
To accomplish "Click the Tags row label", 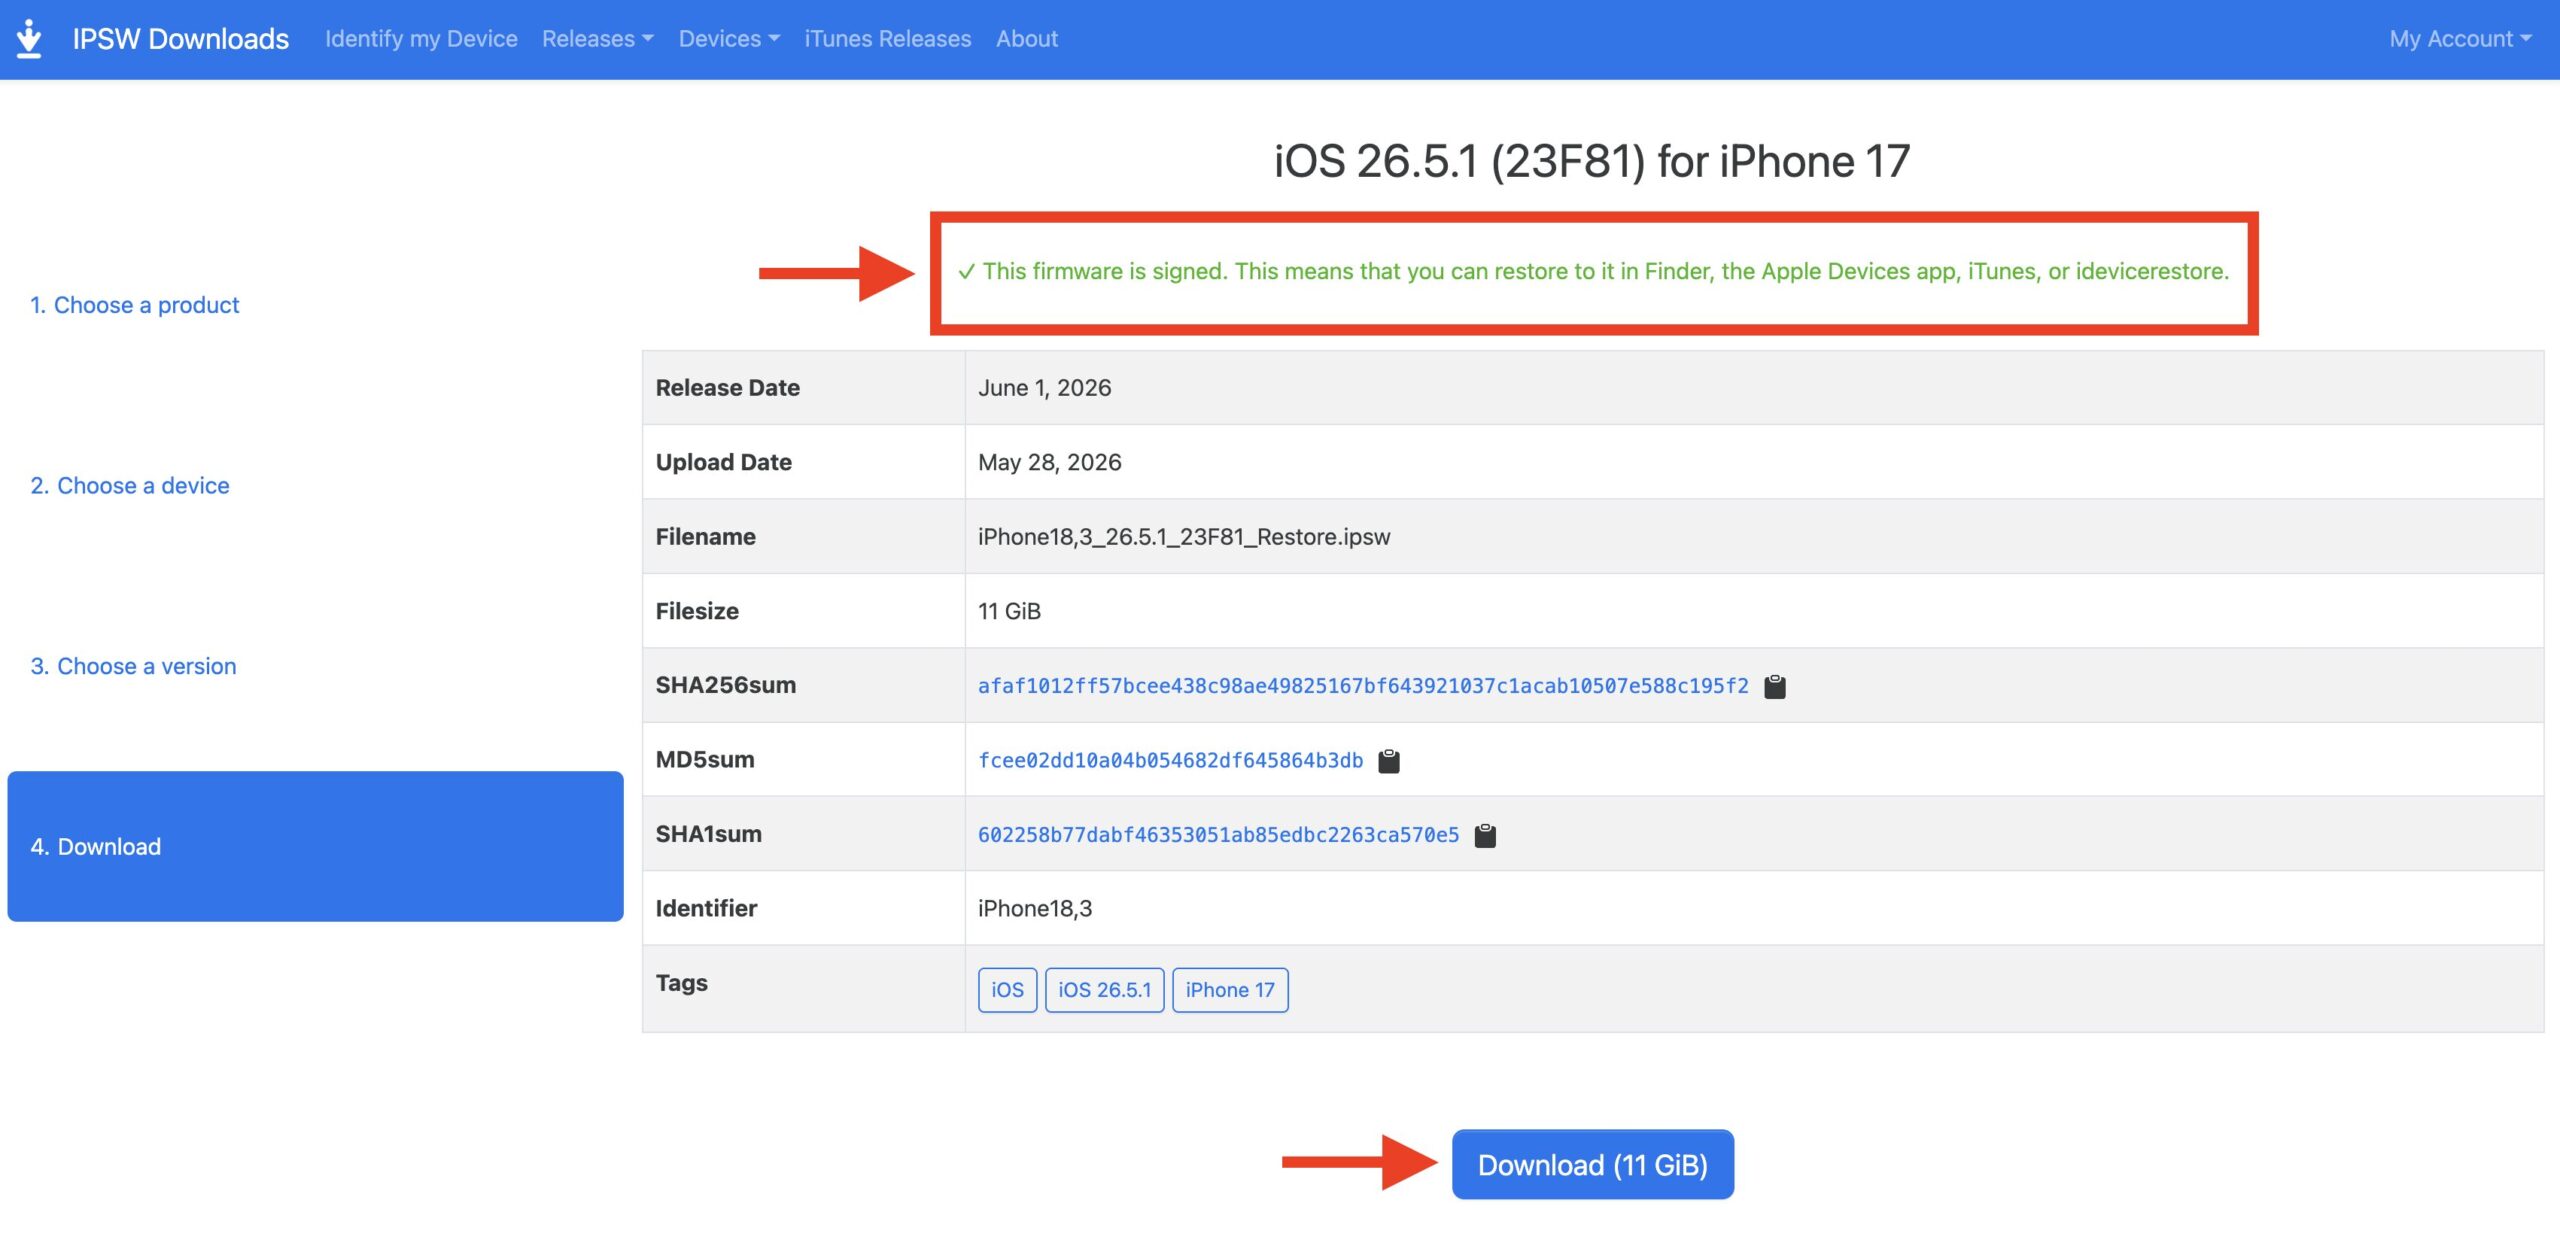I will (x=681, y=983).
